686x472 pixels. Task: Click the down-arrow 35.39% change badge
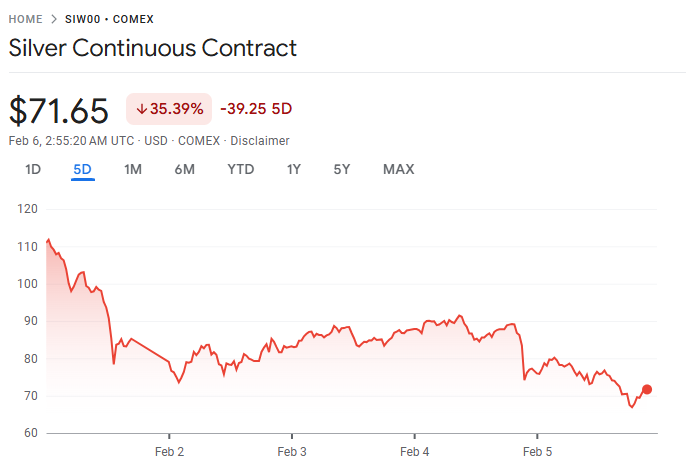point(169,108)
